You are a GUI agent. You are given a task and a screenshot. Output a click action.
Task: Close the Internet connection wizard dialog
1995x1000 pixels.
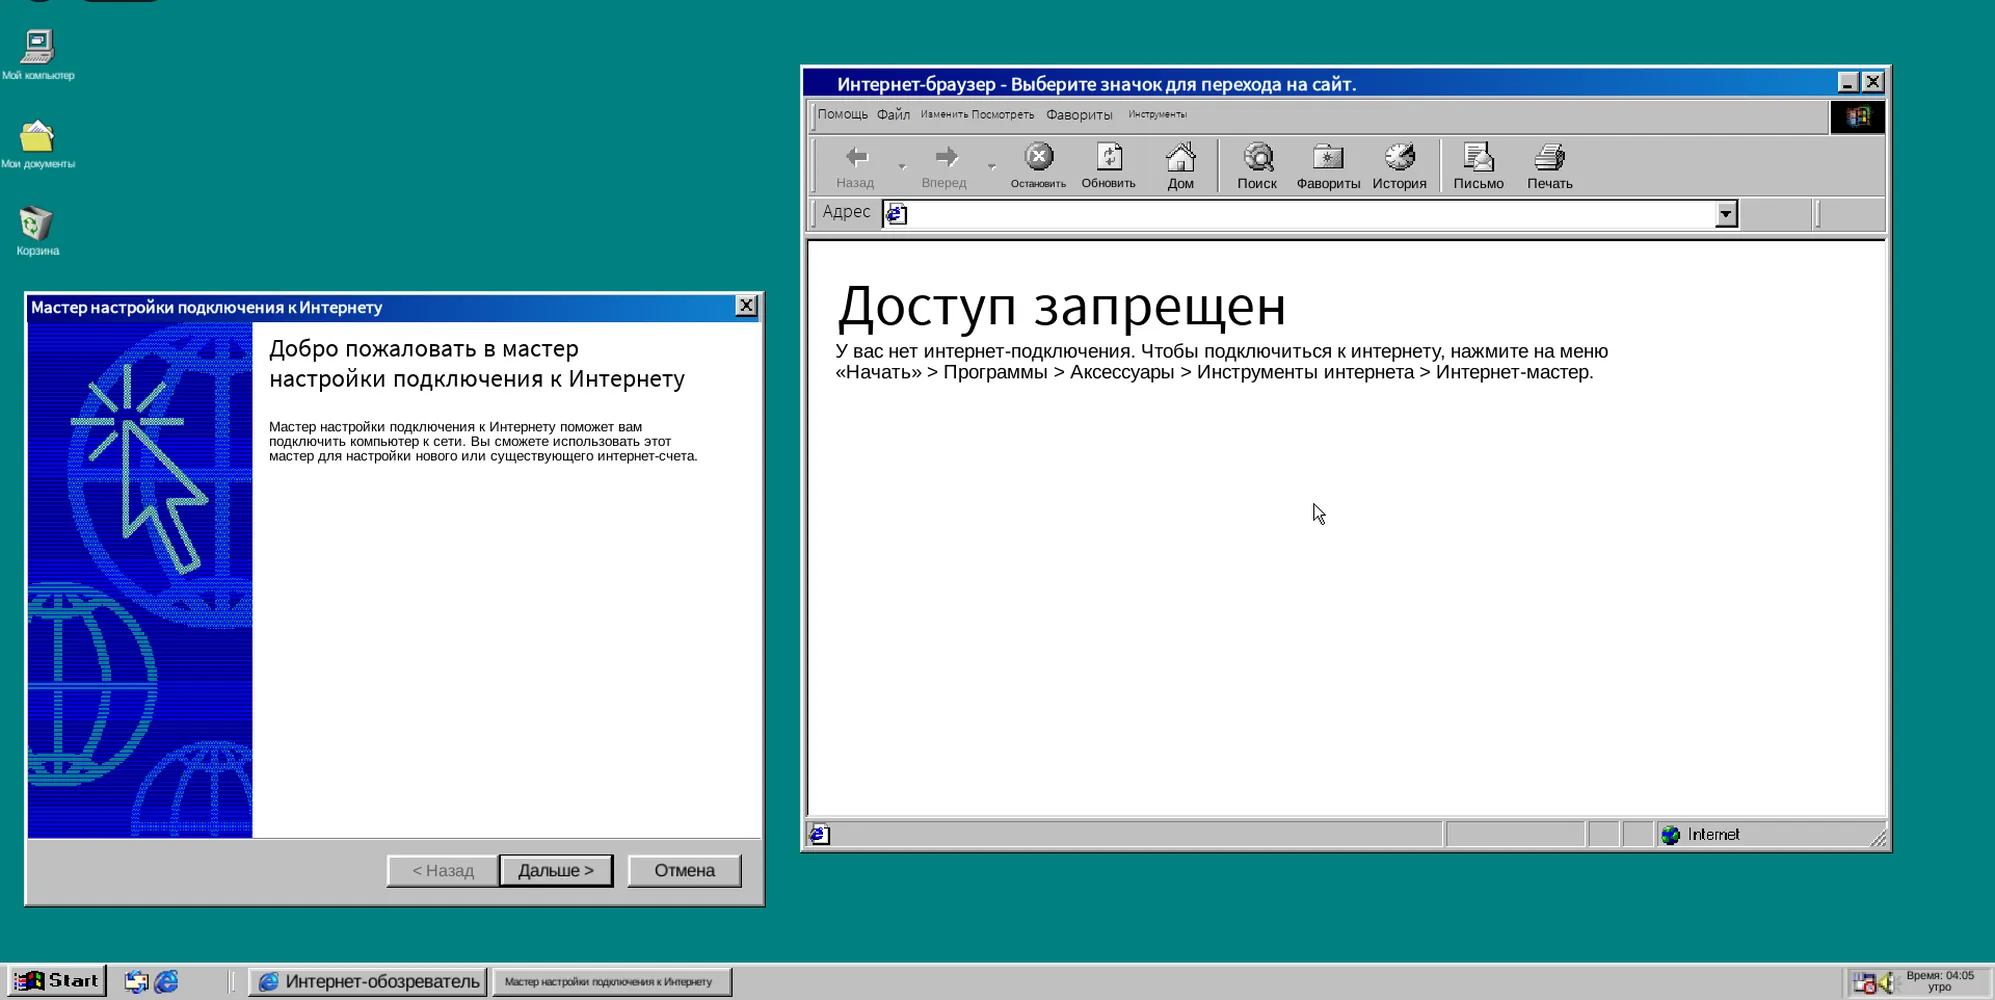[746, 306]
